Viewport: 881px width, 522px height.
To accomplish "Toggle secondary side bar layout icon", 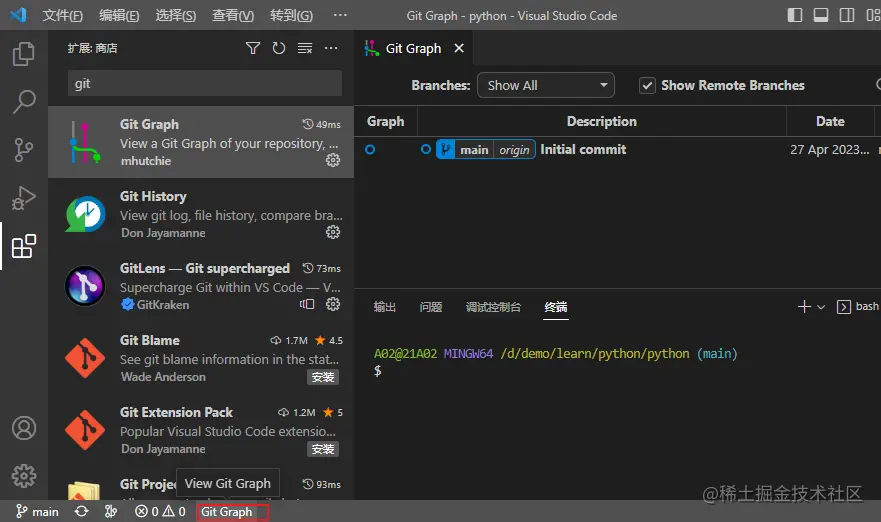I will coord(847,15).
